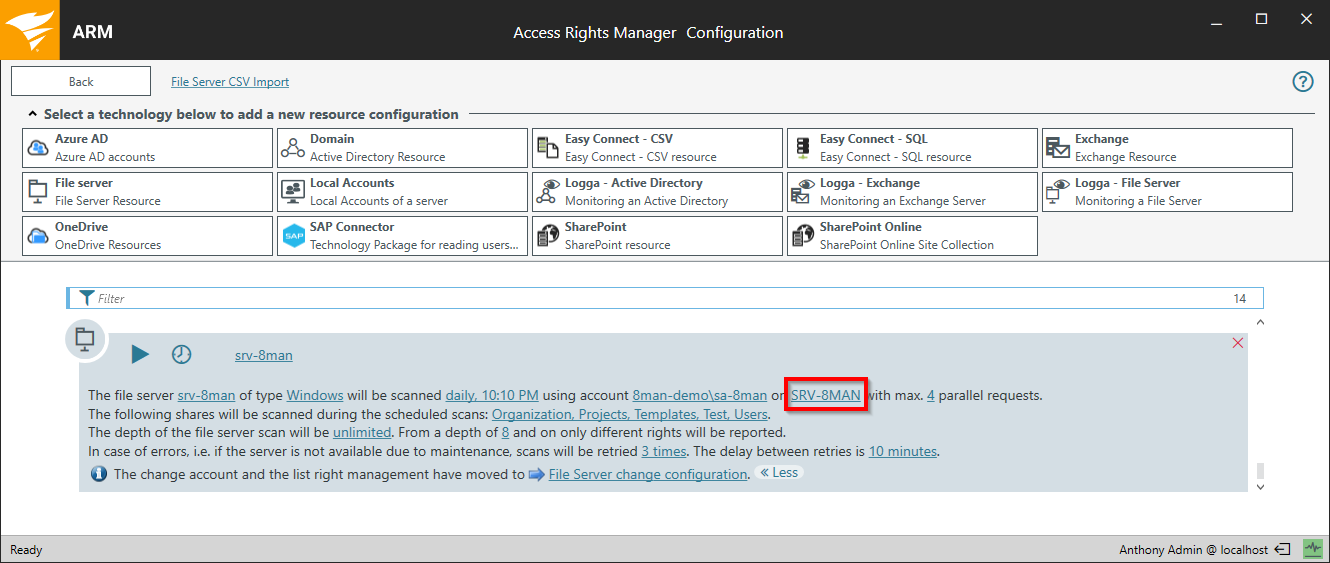Collapse the technology selection section
This screenshot has height=563, width=1330.
tap(33, 114)
